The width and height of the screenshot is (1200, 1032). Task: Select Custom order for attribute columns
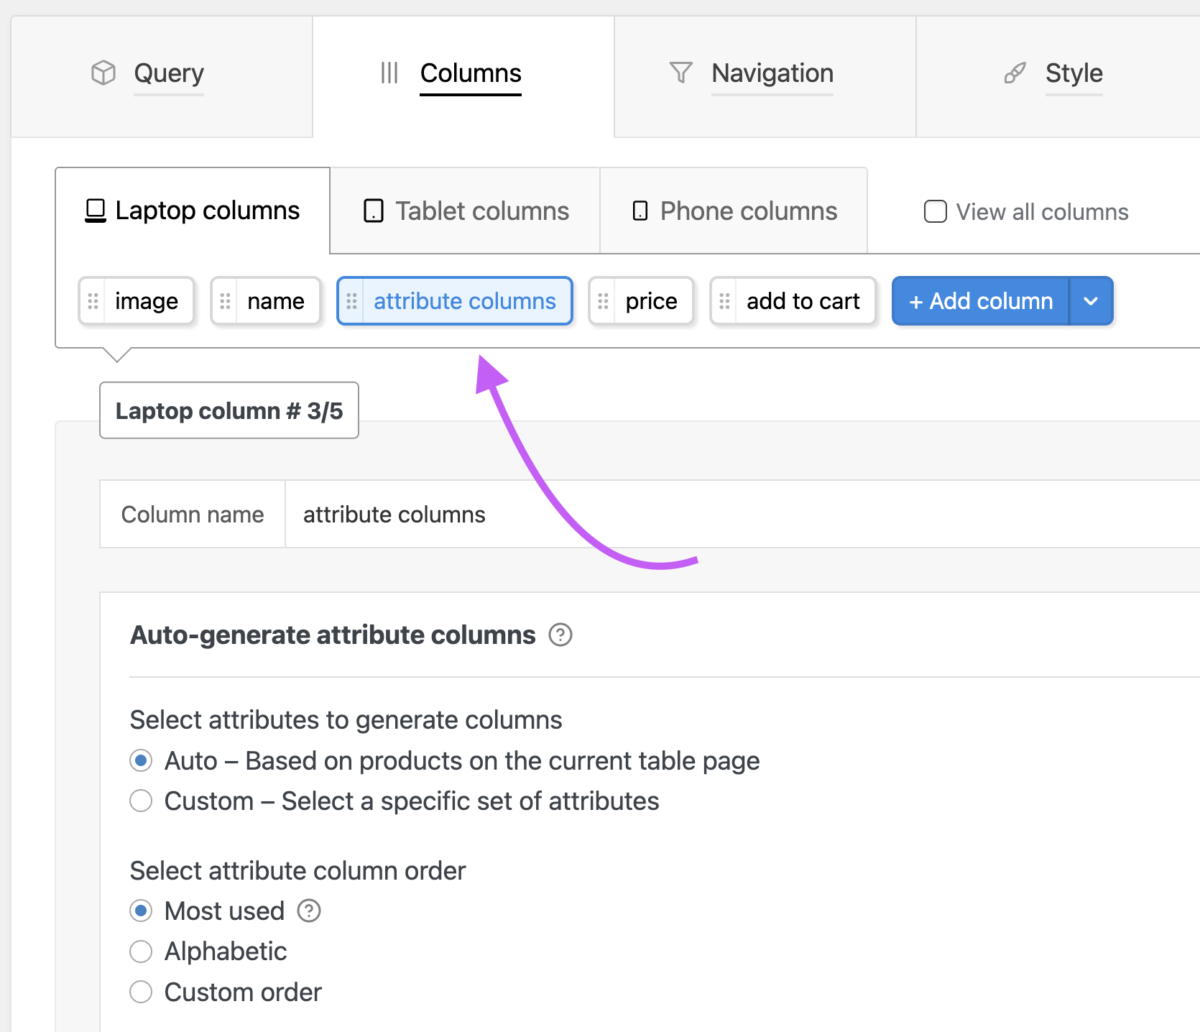[x=141, y=992]
